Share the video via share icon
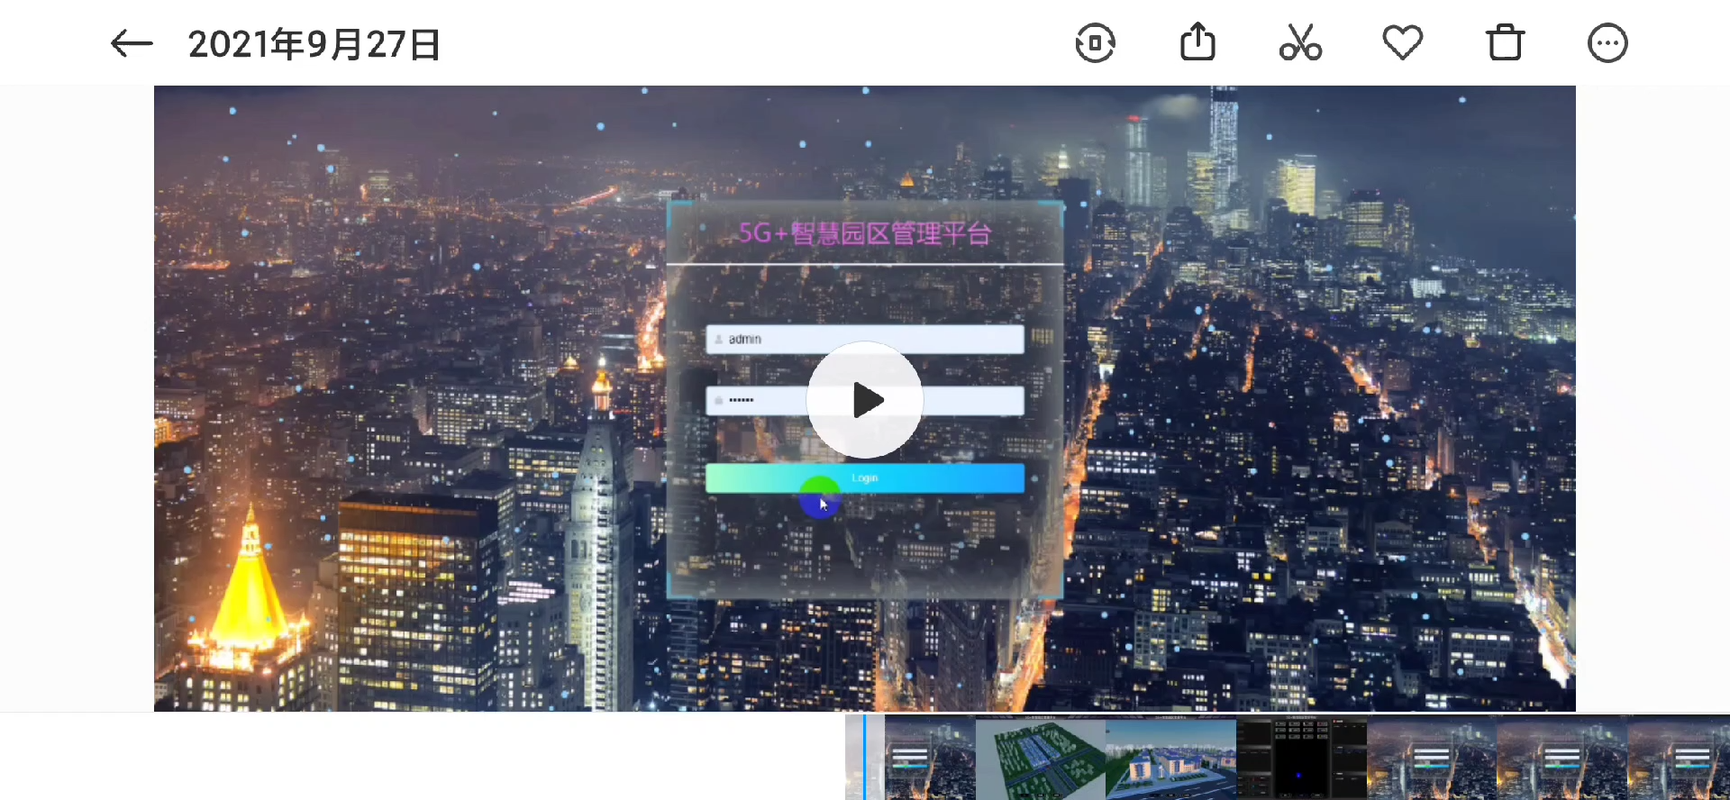Screen dimensions: 1730x800 (x=1197, y=44)
